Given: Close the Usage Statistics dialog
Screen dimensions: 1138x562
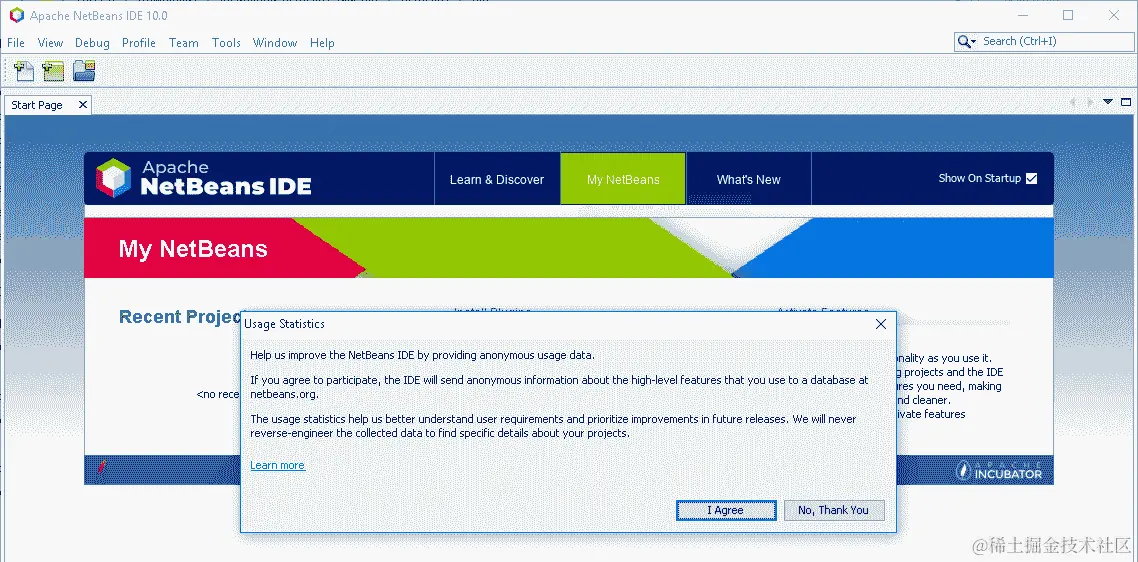Looking at the screenshot, I should [880, 324].
